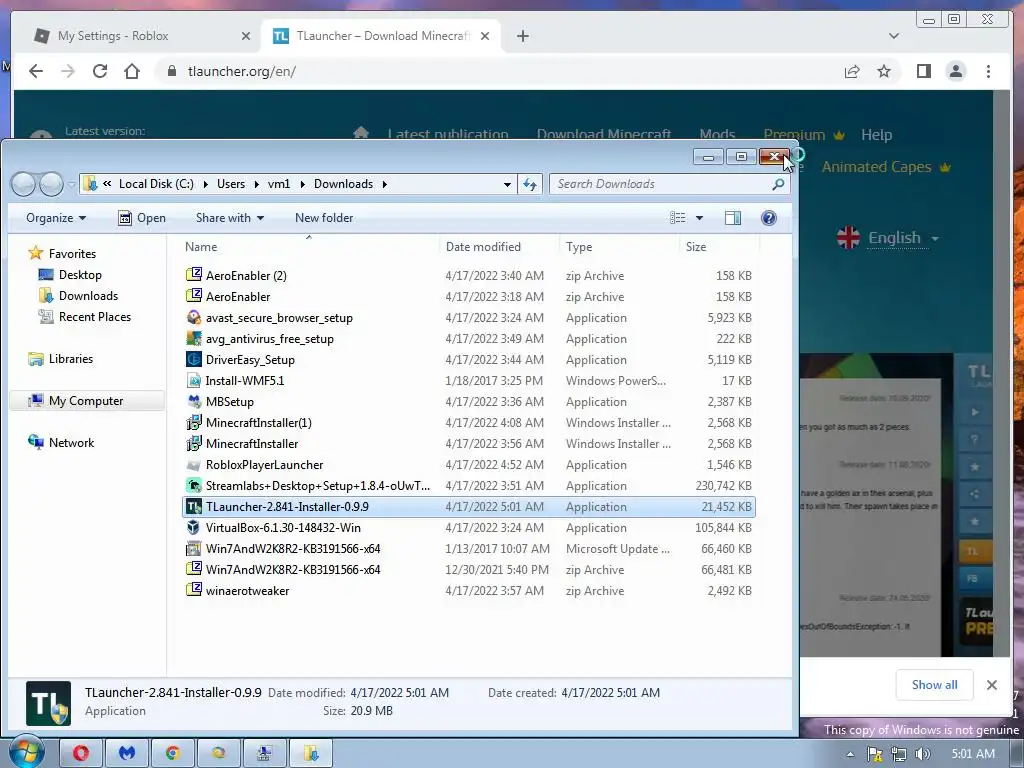Click Open in Explorer toolbar
The width and height of the screenshot is (1024, 768).
click(x=142, y=218)
